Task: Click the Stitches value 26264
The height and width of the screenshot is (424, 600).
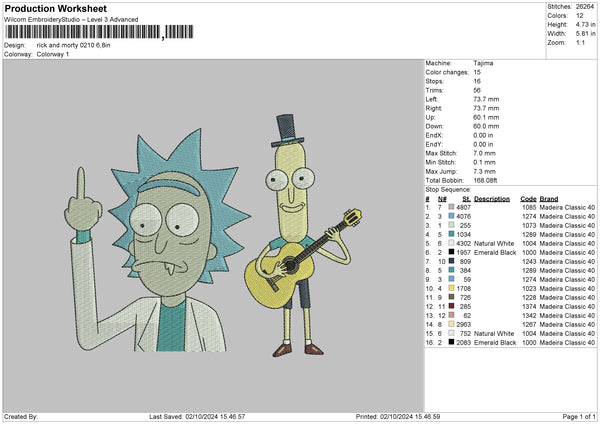Action: [585, 7]
